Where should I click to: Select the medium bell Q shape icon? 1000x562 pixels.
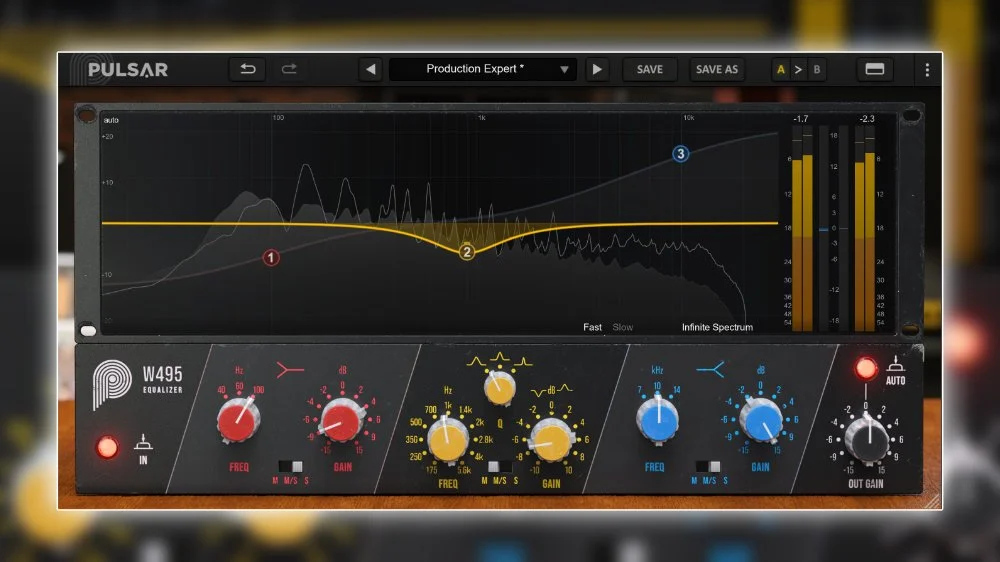coord(499,359)
